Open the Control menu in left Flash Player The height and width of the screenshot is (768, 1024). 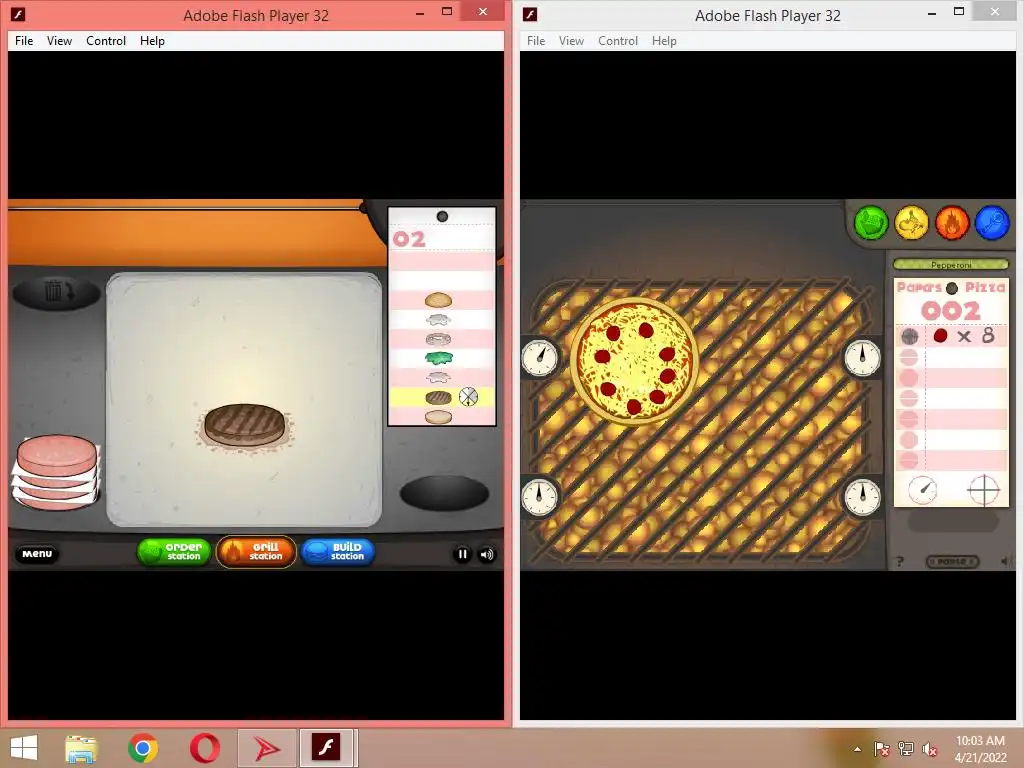click(x=106, y=40)
